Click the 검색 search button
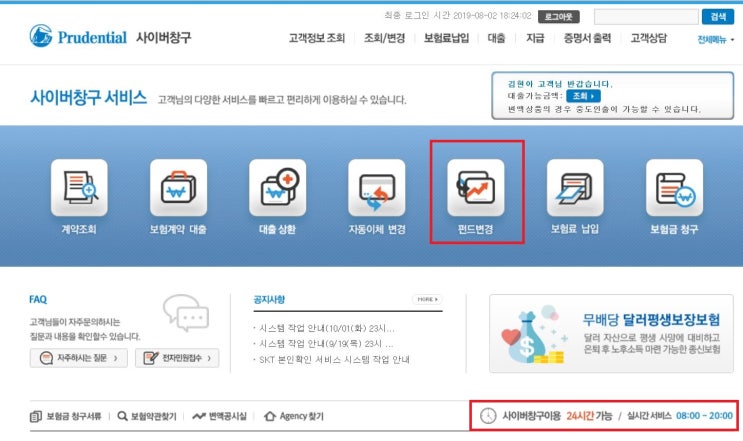The image size is (743, 441). click(718, 17)
